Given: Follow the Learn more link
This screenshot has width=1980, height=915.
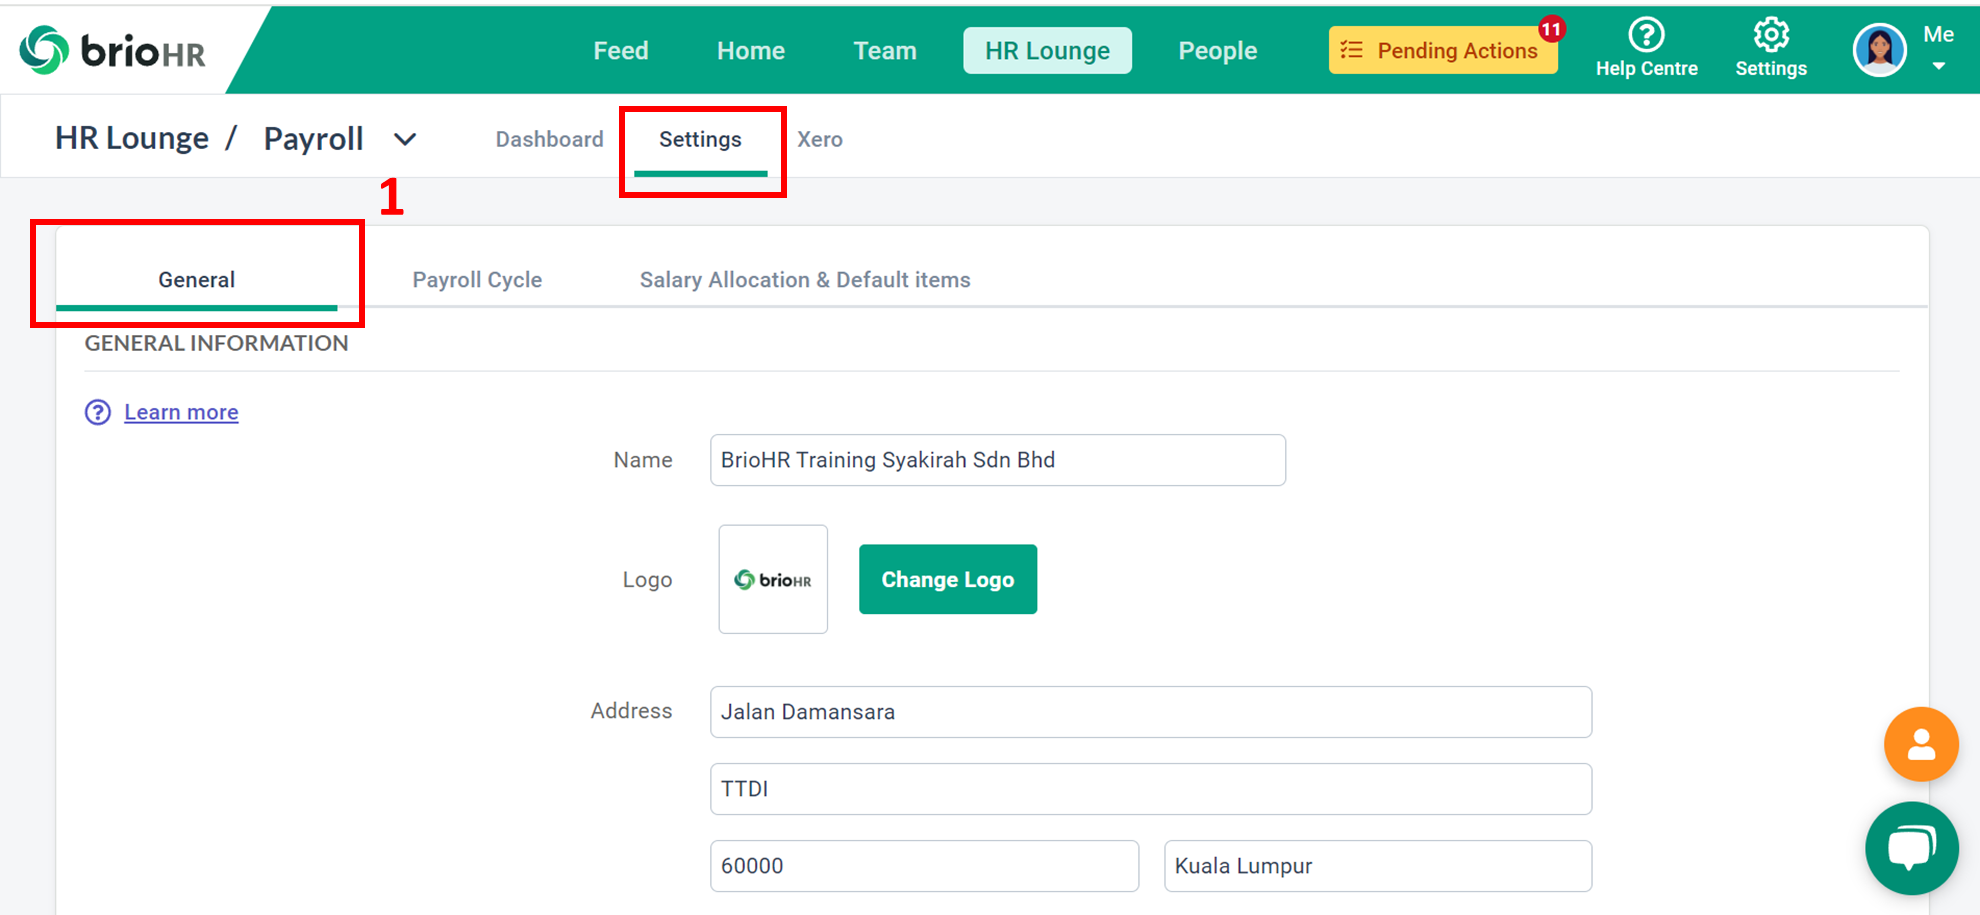Looking at the screenshot, I should click(181, 412).
